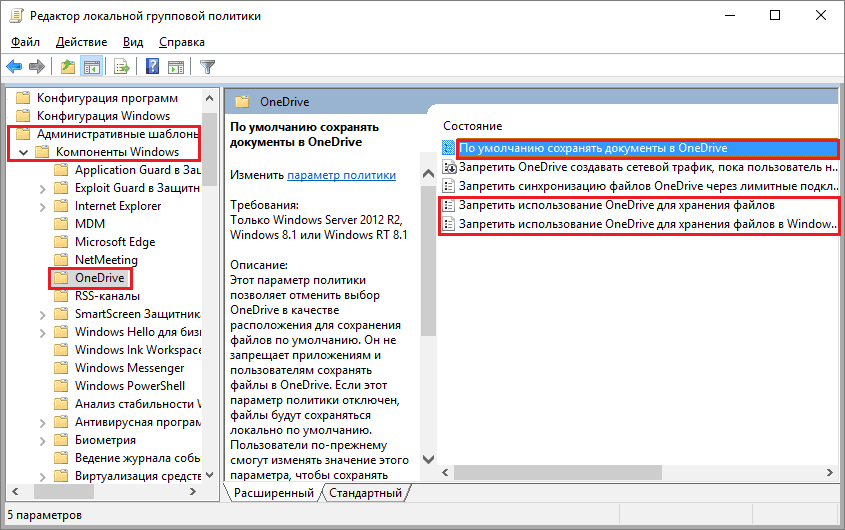Expand the Виртуализация средств node
Image resolution: width=845 pixels, height=530 pixels.
click(x=43, y=477)
